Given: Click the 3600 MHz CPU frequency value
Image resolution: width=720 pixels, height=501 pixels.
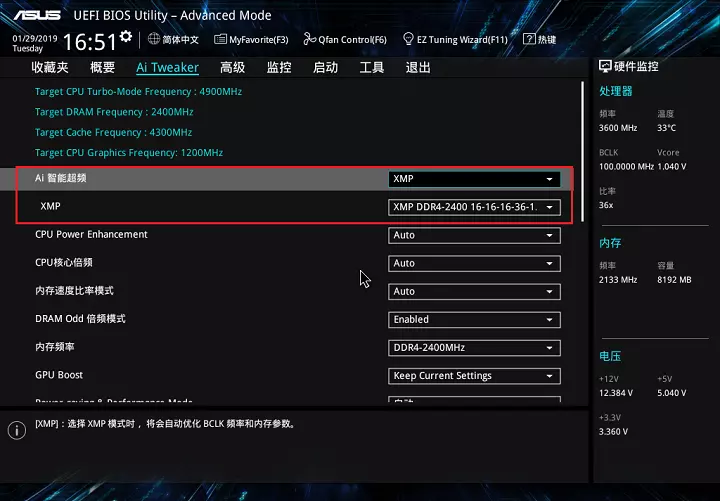Looking at the screenshot, I should 618,128.
